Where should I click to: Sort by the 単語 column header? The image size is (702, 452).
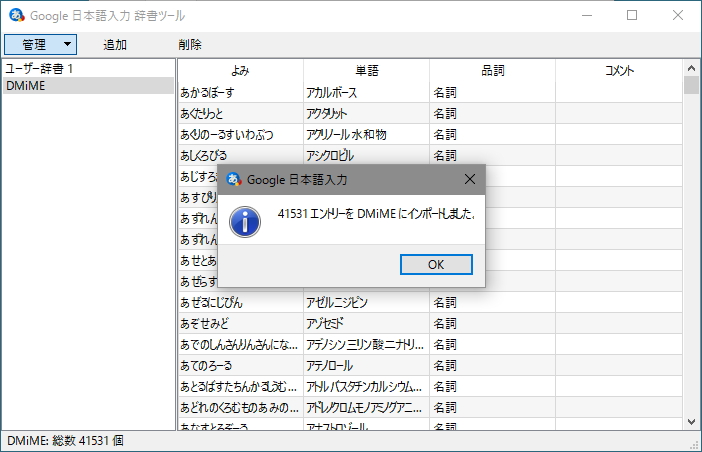pyautogui.click(x=367, y=71)
